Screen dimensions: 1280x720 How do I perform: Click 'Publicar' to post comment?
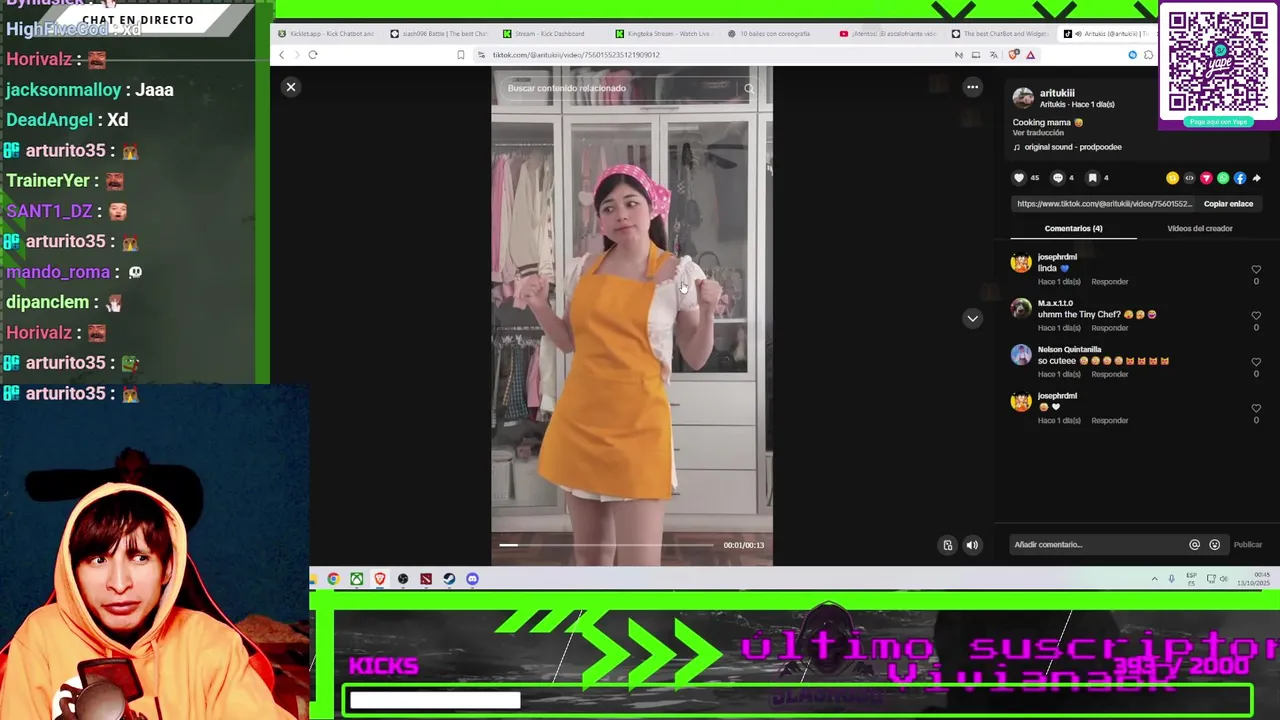click(1248, 545)
